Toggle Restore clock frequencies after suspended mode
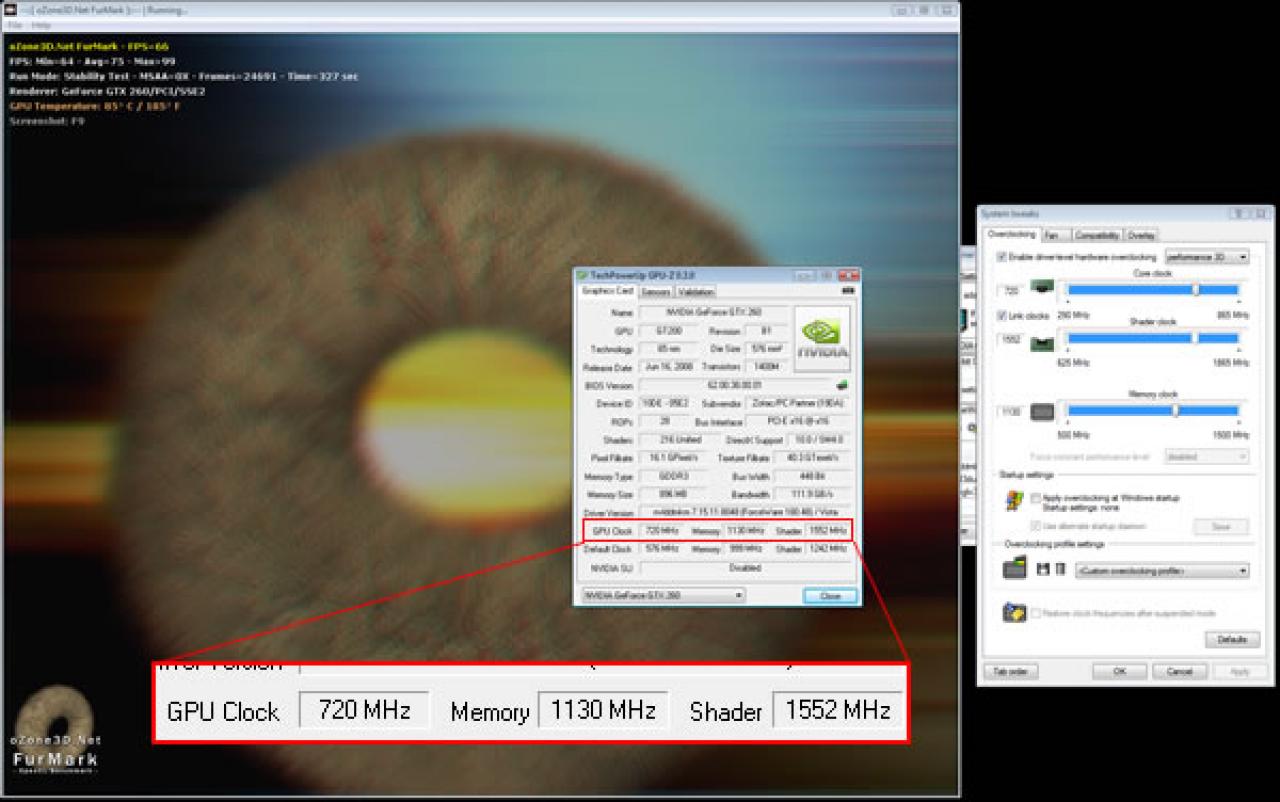The width and height of the screenshot is (1280, 802). [1036, 613]
